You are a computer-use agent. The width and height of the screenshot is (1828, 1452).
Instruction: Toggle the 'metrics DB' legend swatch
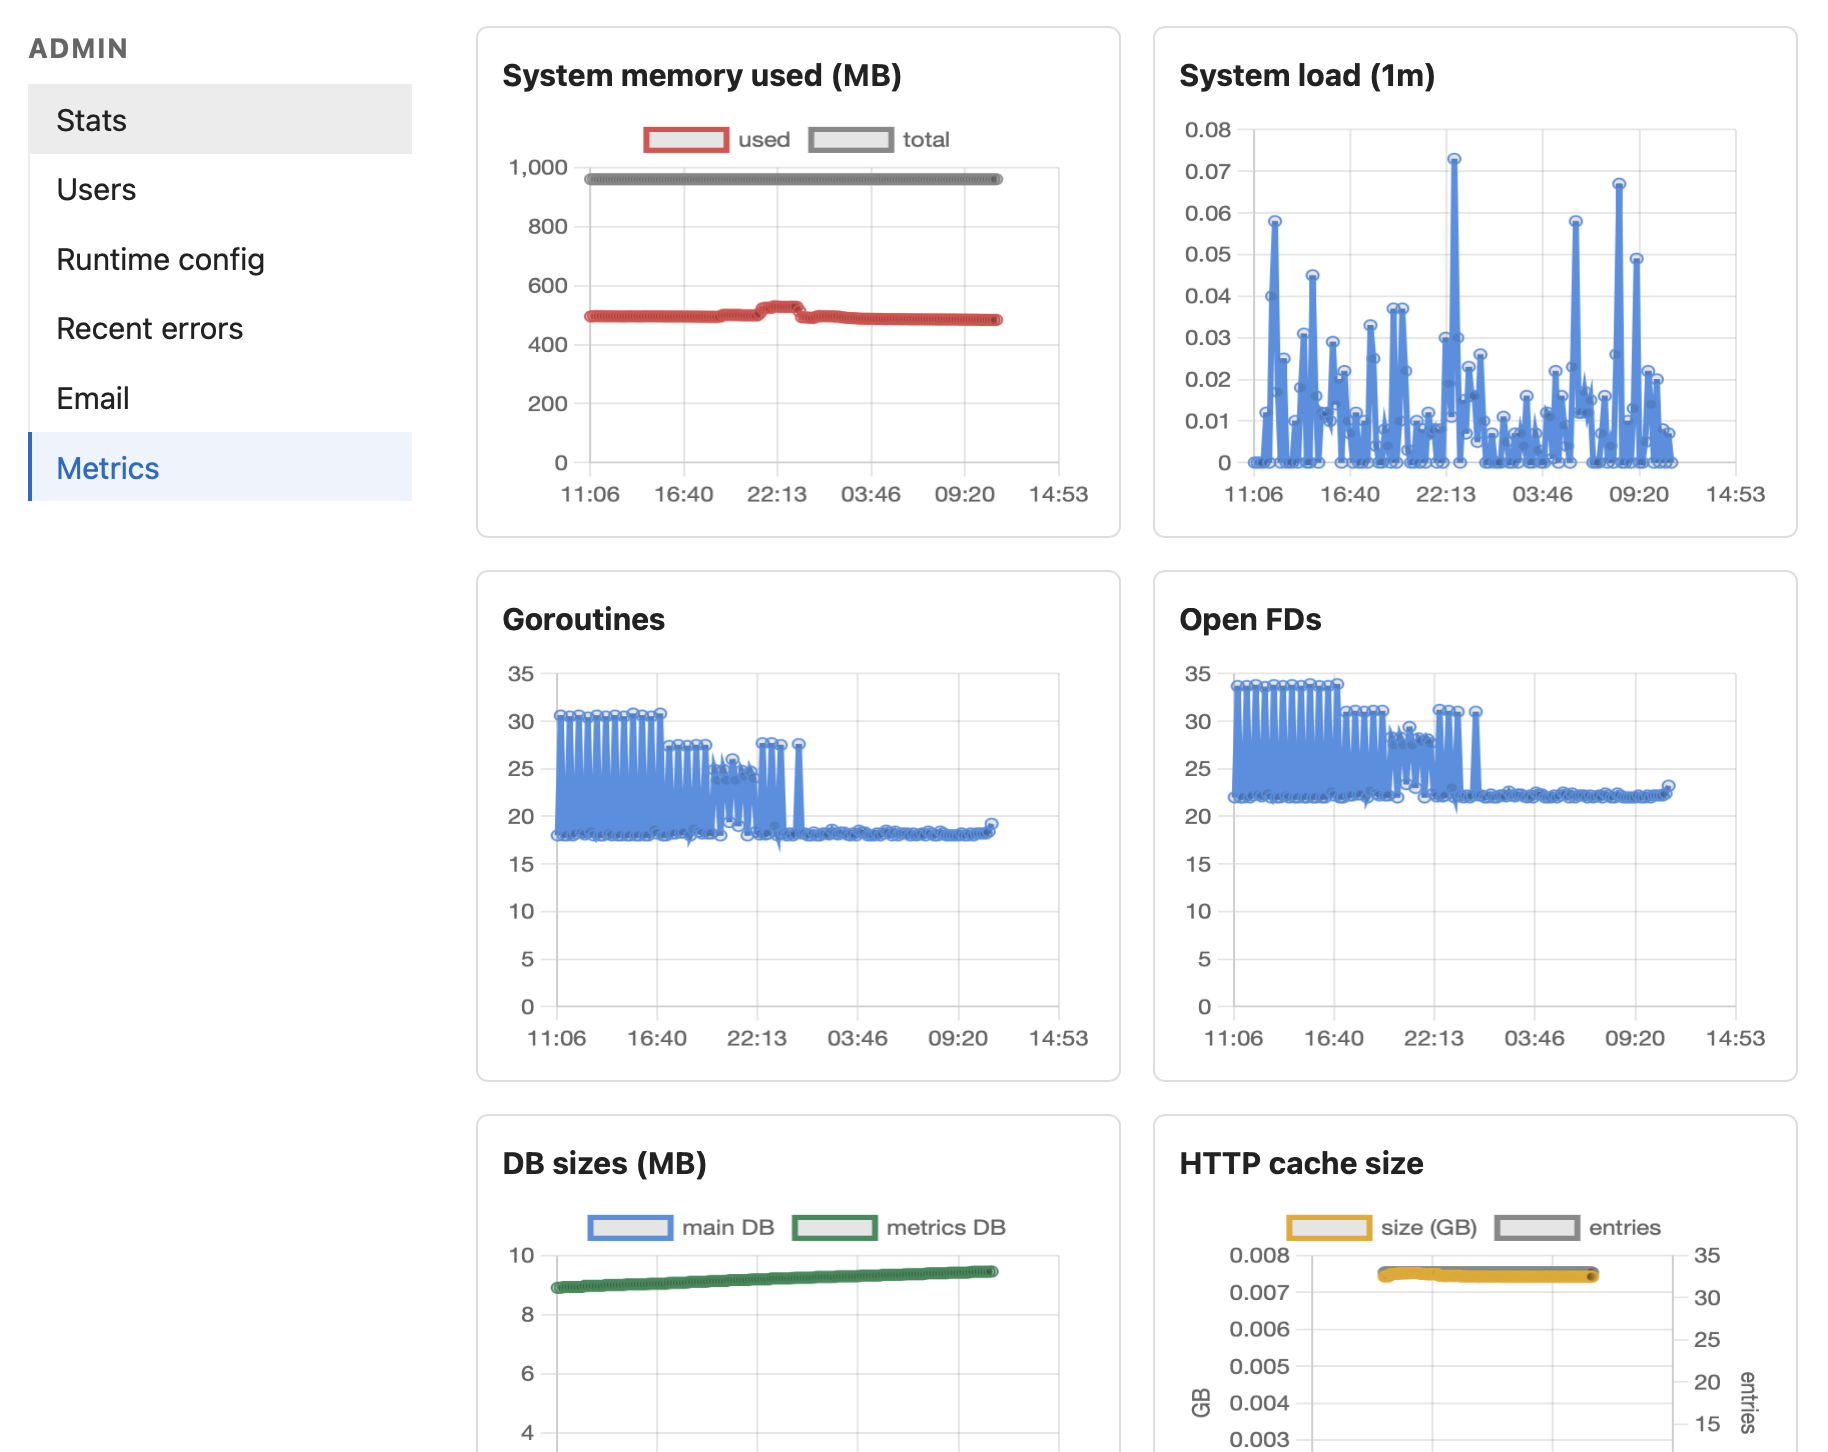click(834, 1228)
